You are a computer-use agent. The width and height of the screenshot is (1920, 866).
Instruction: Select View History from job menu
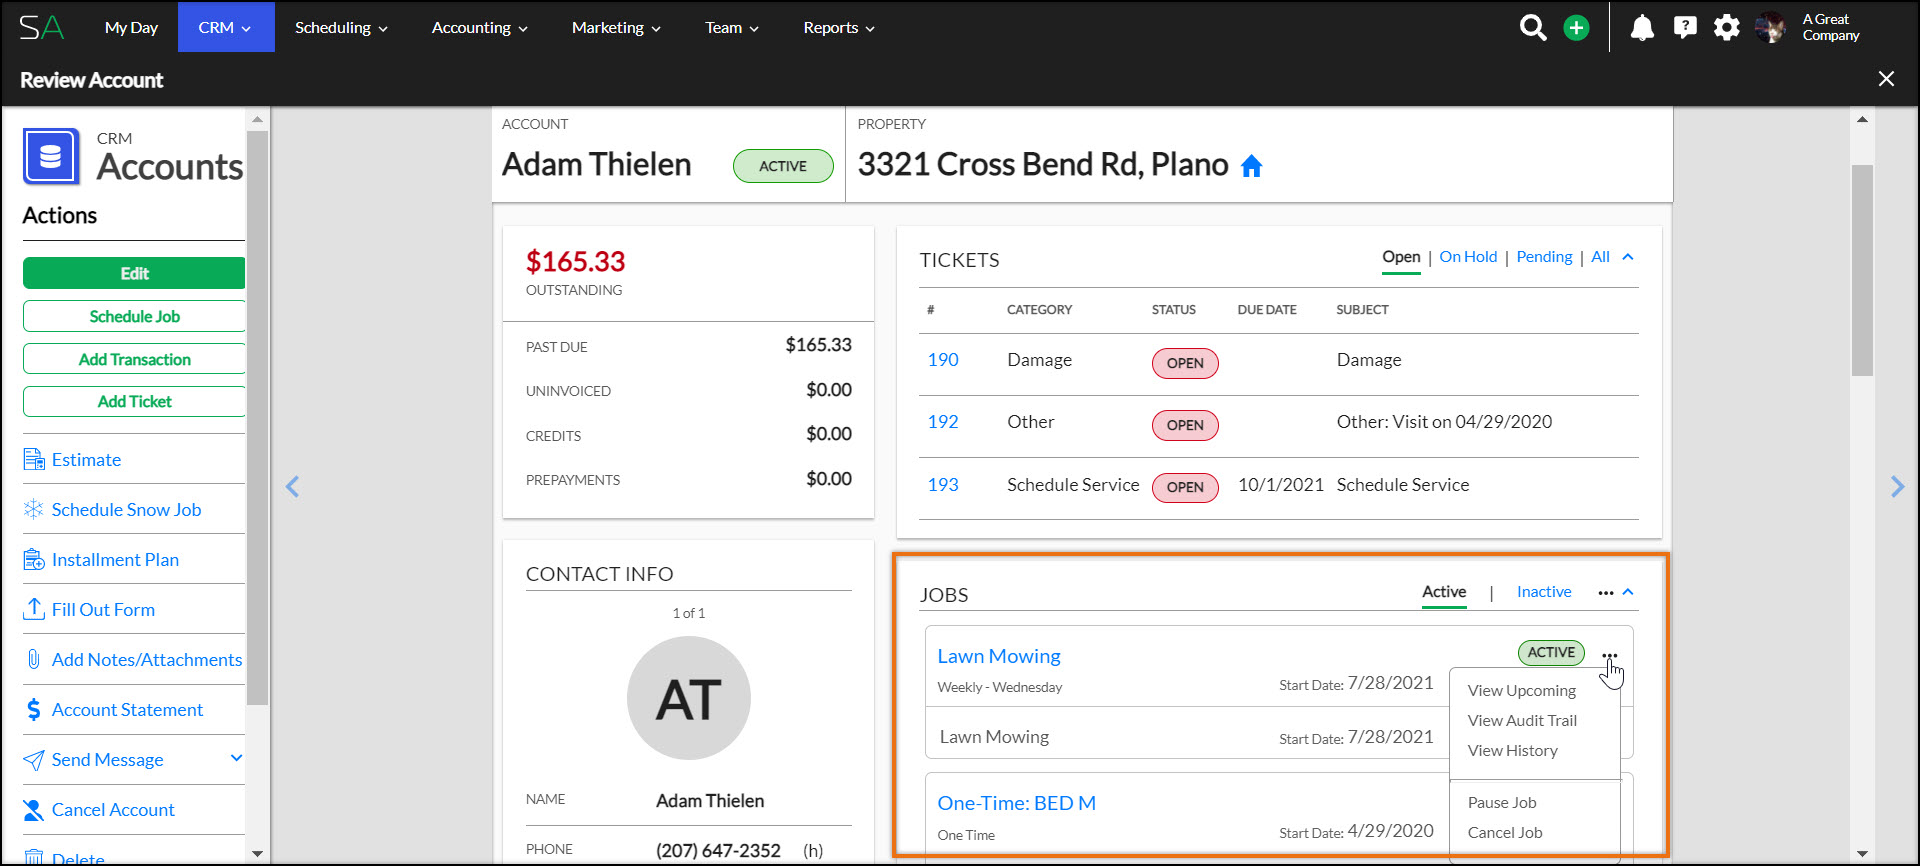point(1512,751)
